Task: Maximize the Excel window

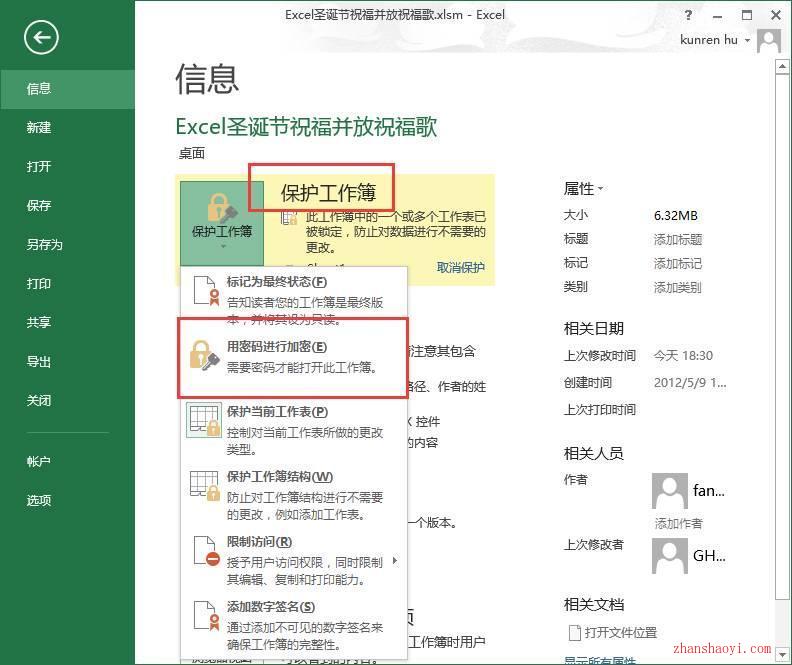Action: click(x=747, y=15)
